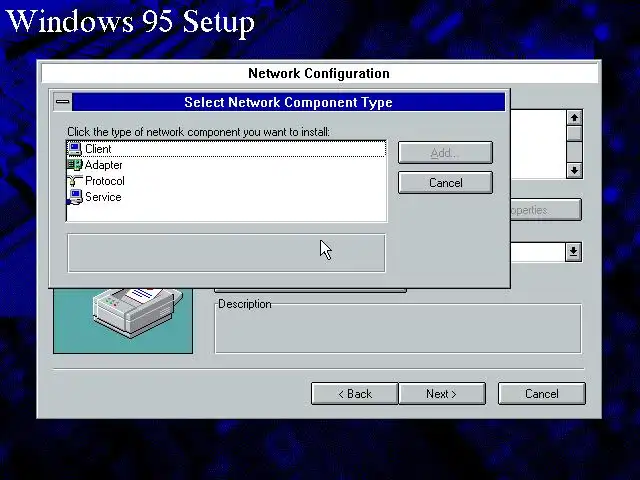The image size is (640, 480).
Task: Go back with the < Back button
Action: pos(355,394)
